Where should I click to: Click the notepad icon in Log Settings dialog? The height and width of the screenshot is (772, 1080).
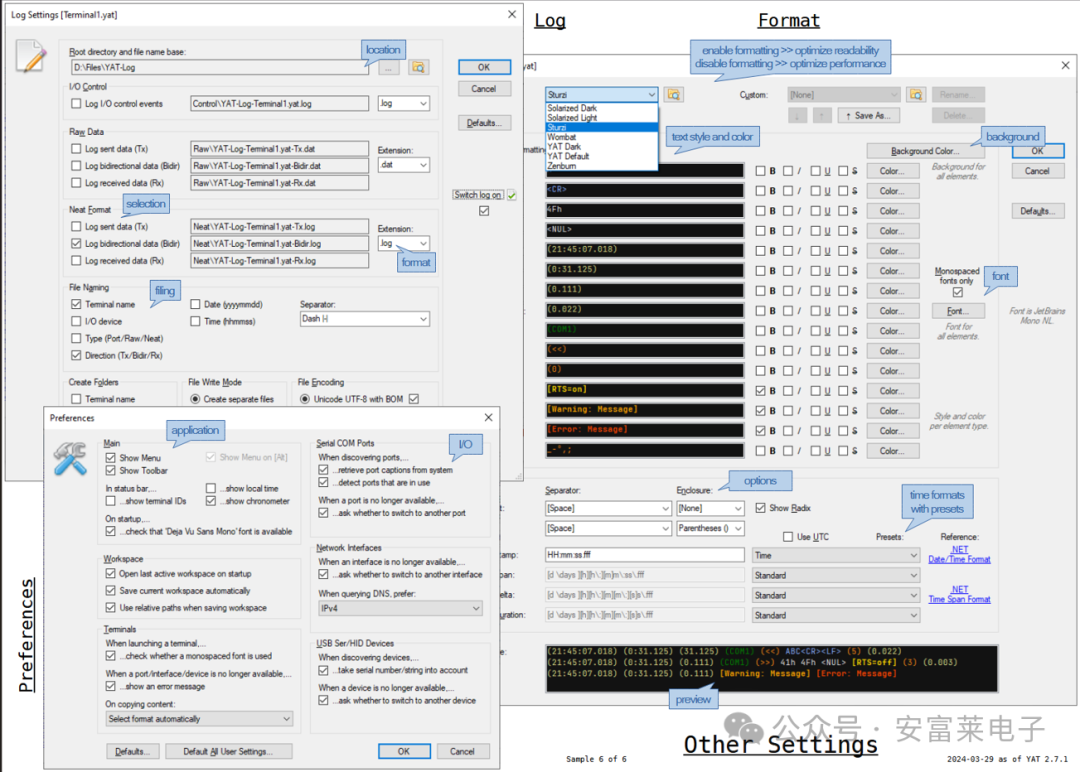(30, 57)
